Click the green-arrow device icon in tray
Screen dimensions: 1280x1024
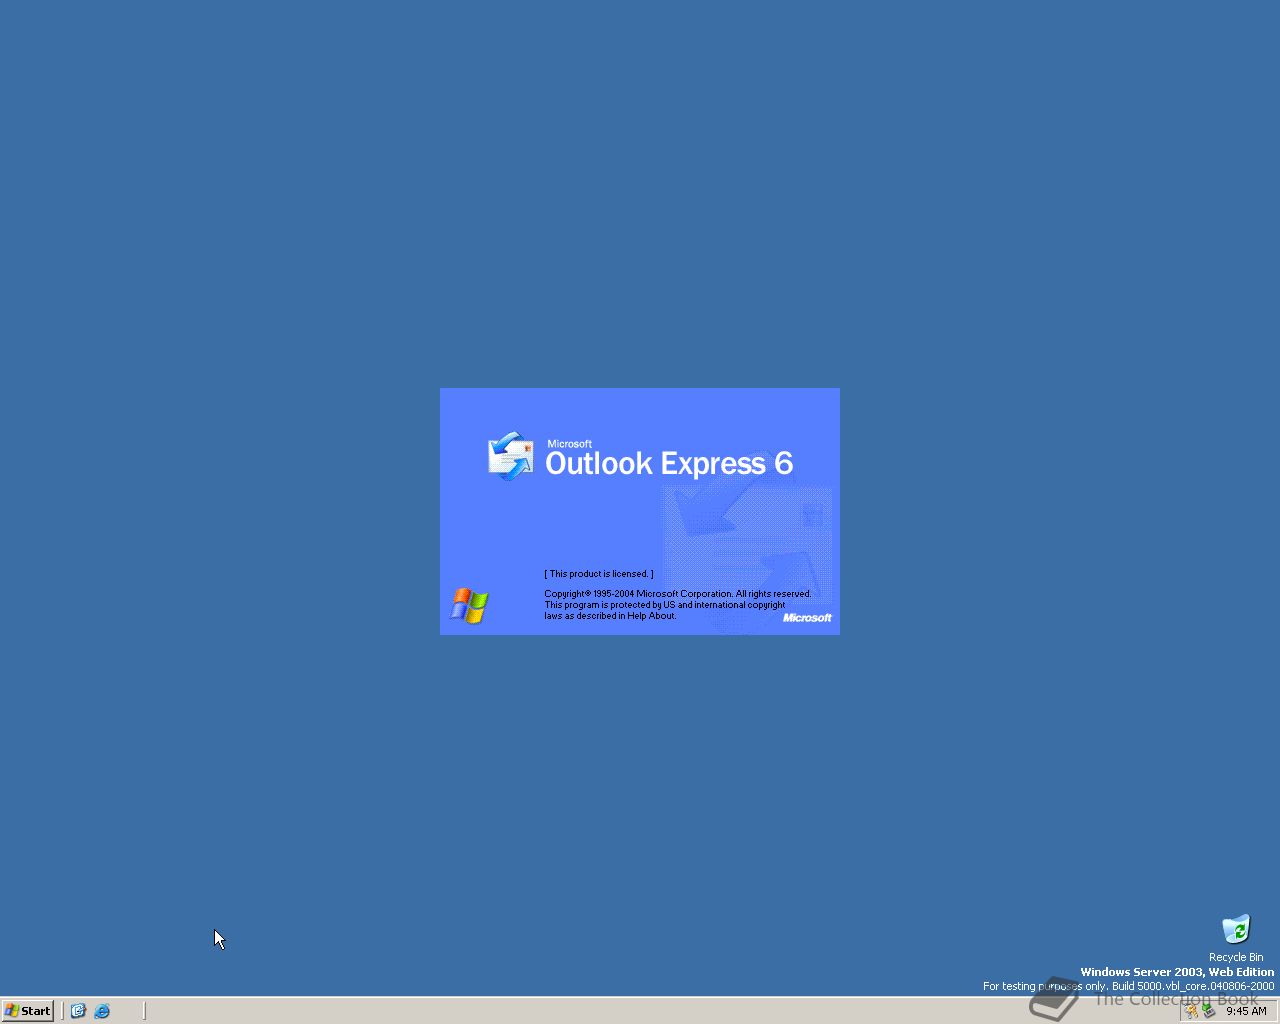click(1208, 1011)
